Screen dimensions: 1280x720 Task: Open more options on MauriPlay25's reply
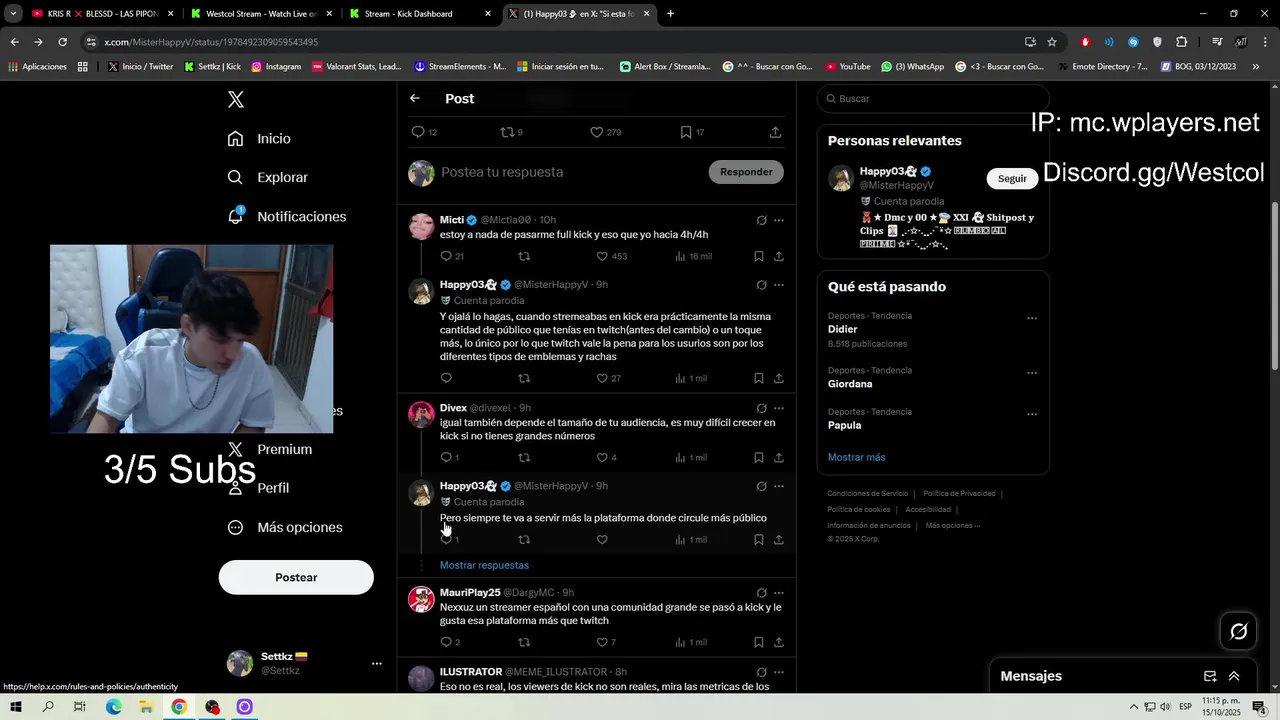[x=778, y=593]
